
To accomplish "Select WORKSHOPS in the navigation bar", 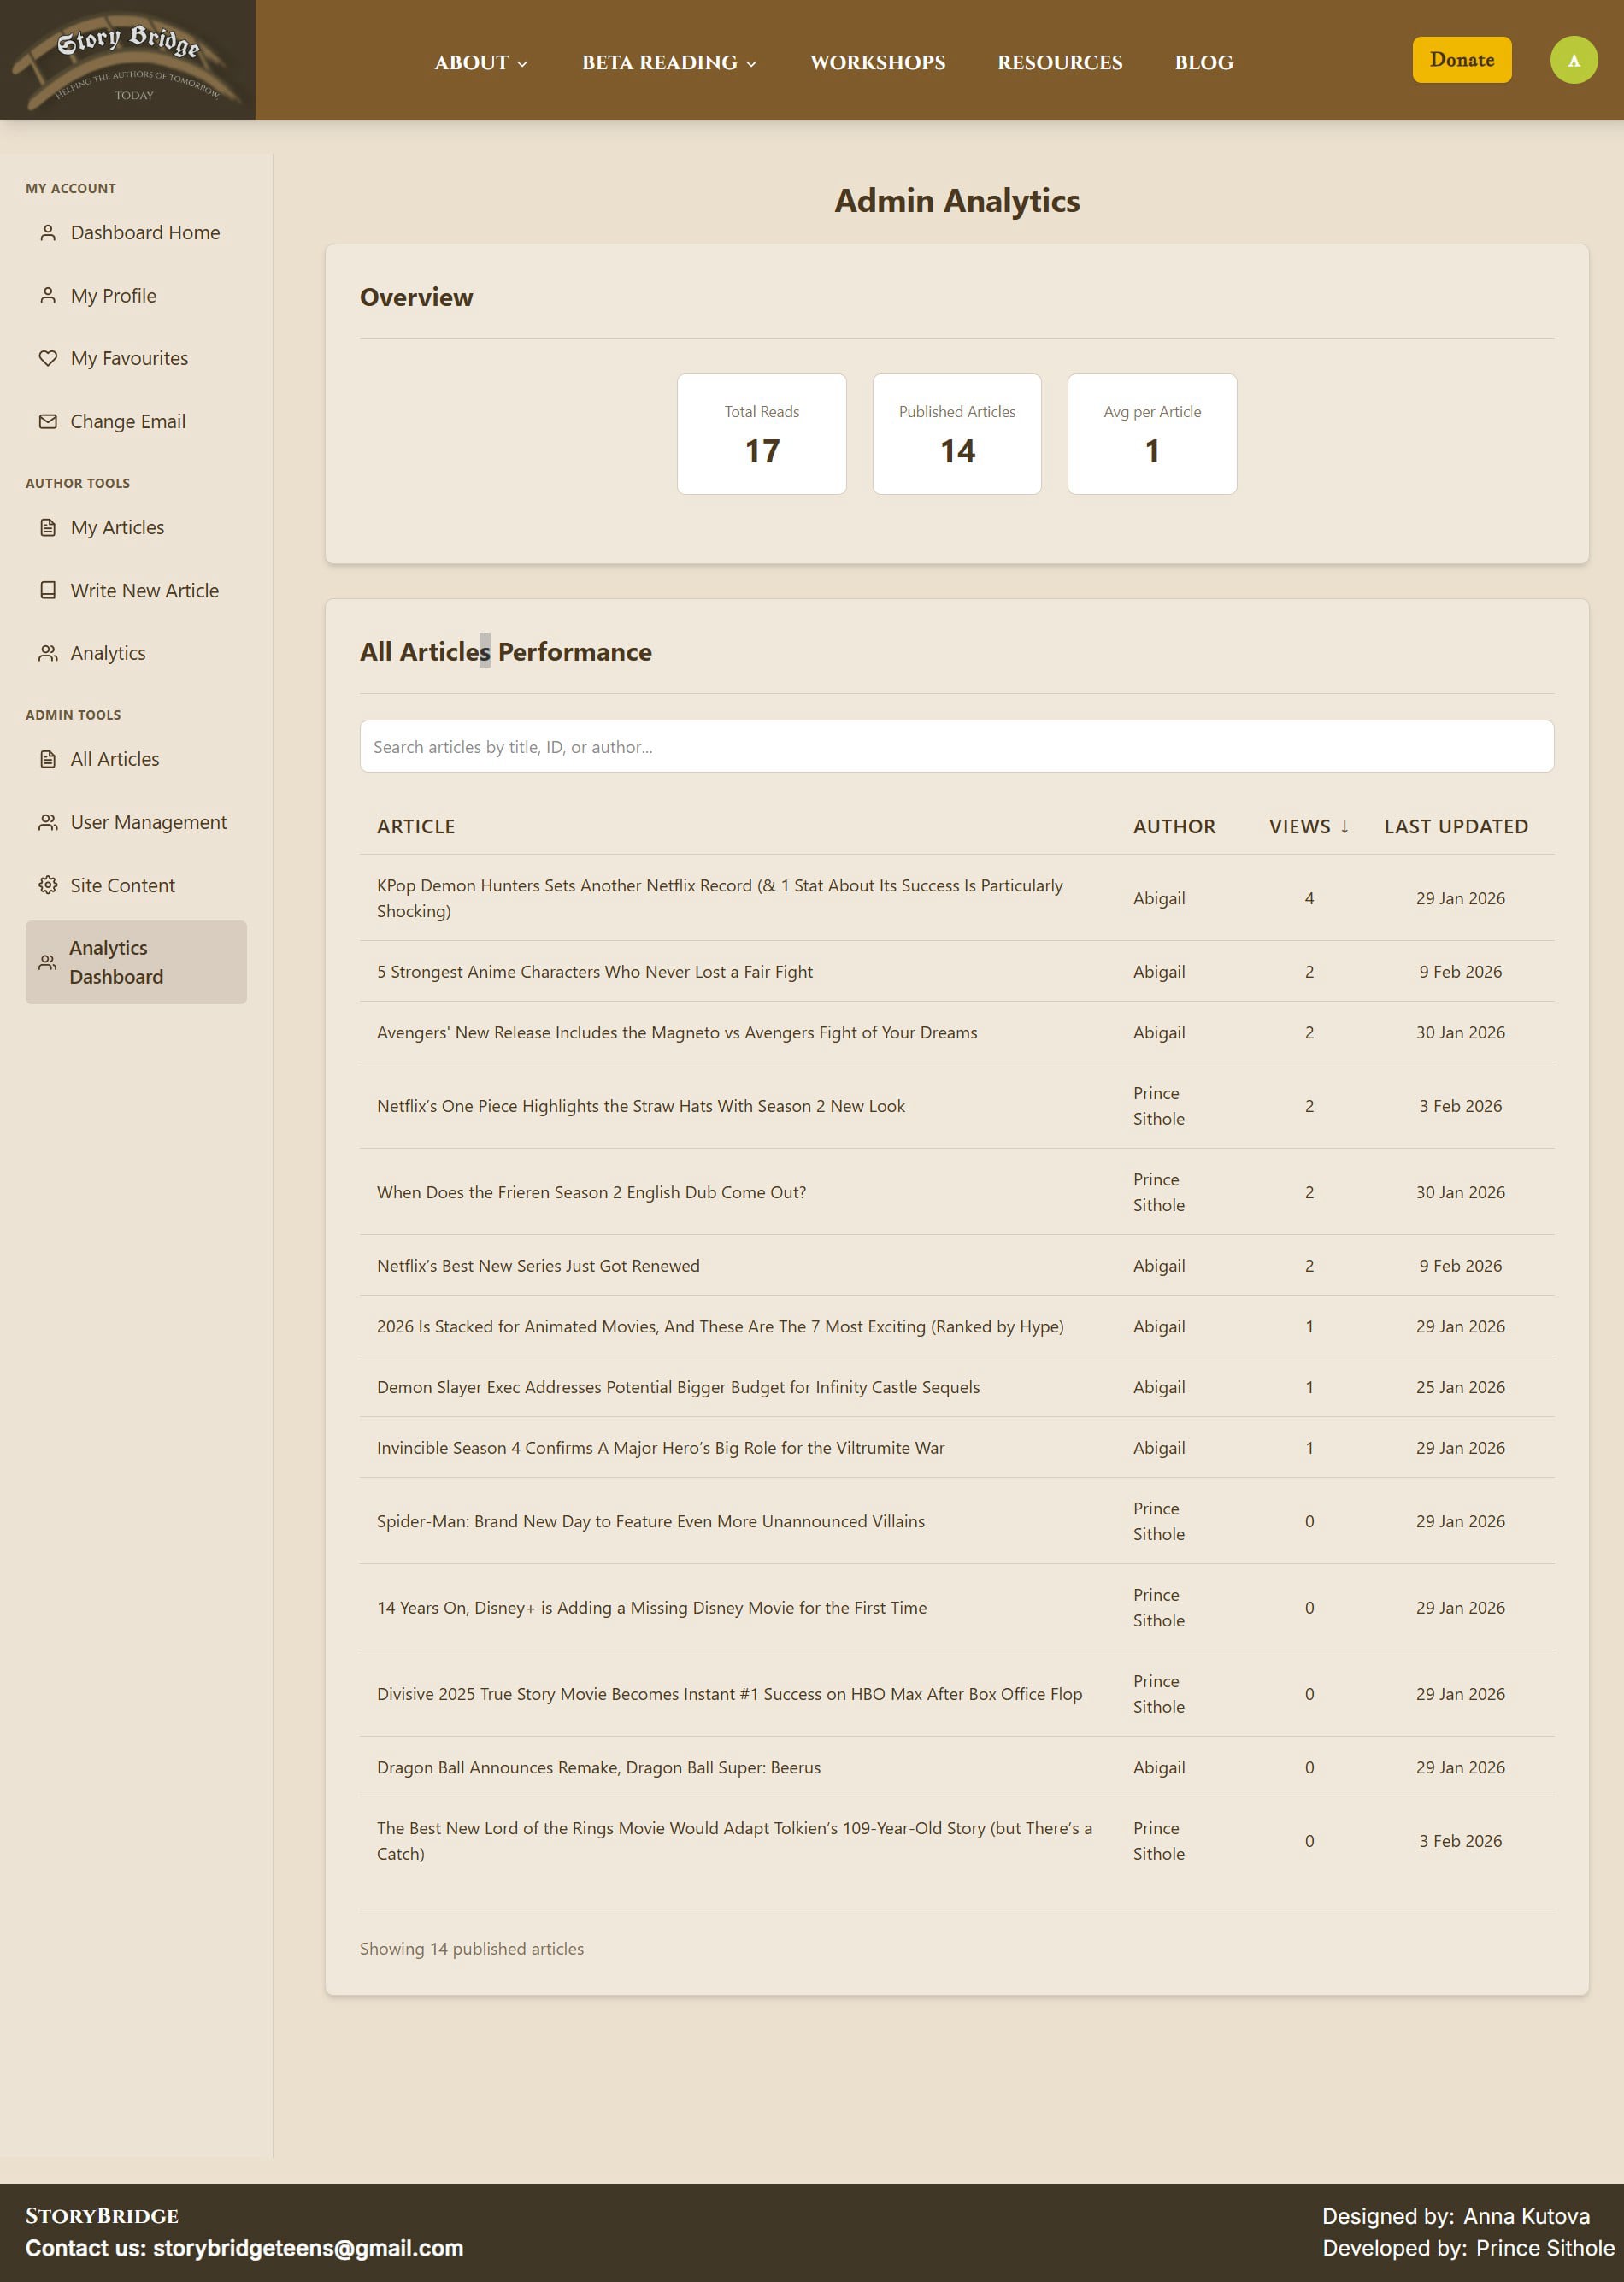I will [x=878, y=62].
